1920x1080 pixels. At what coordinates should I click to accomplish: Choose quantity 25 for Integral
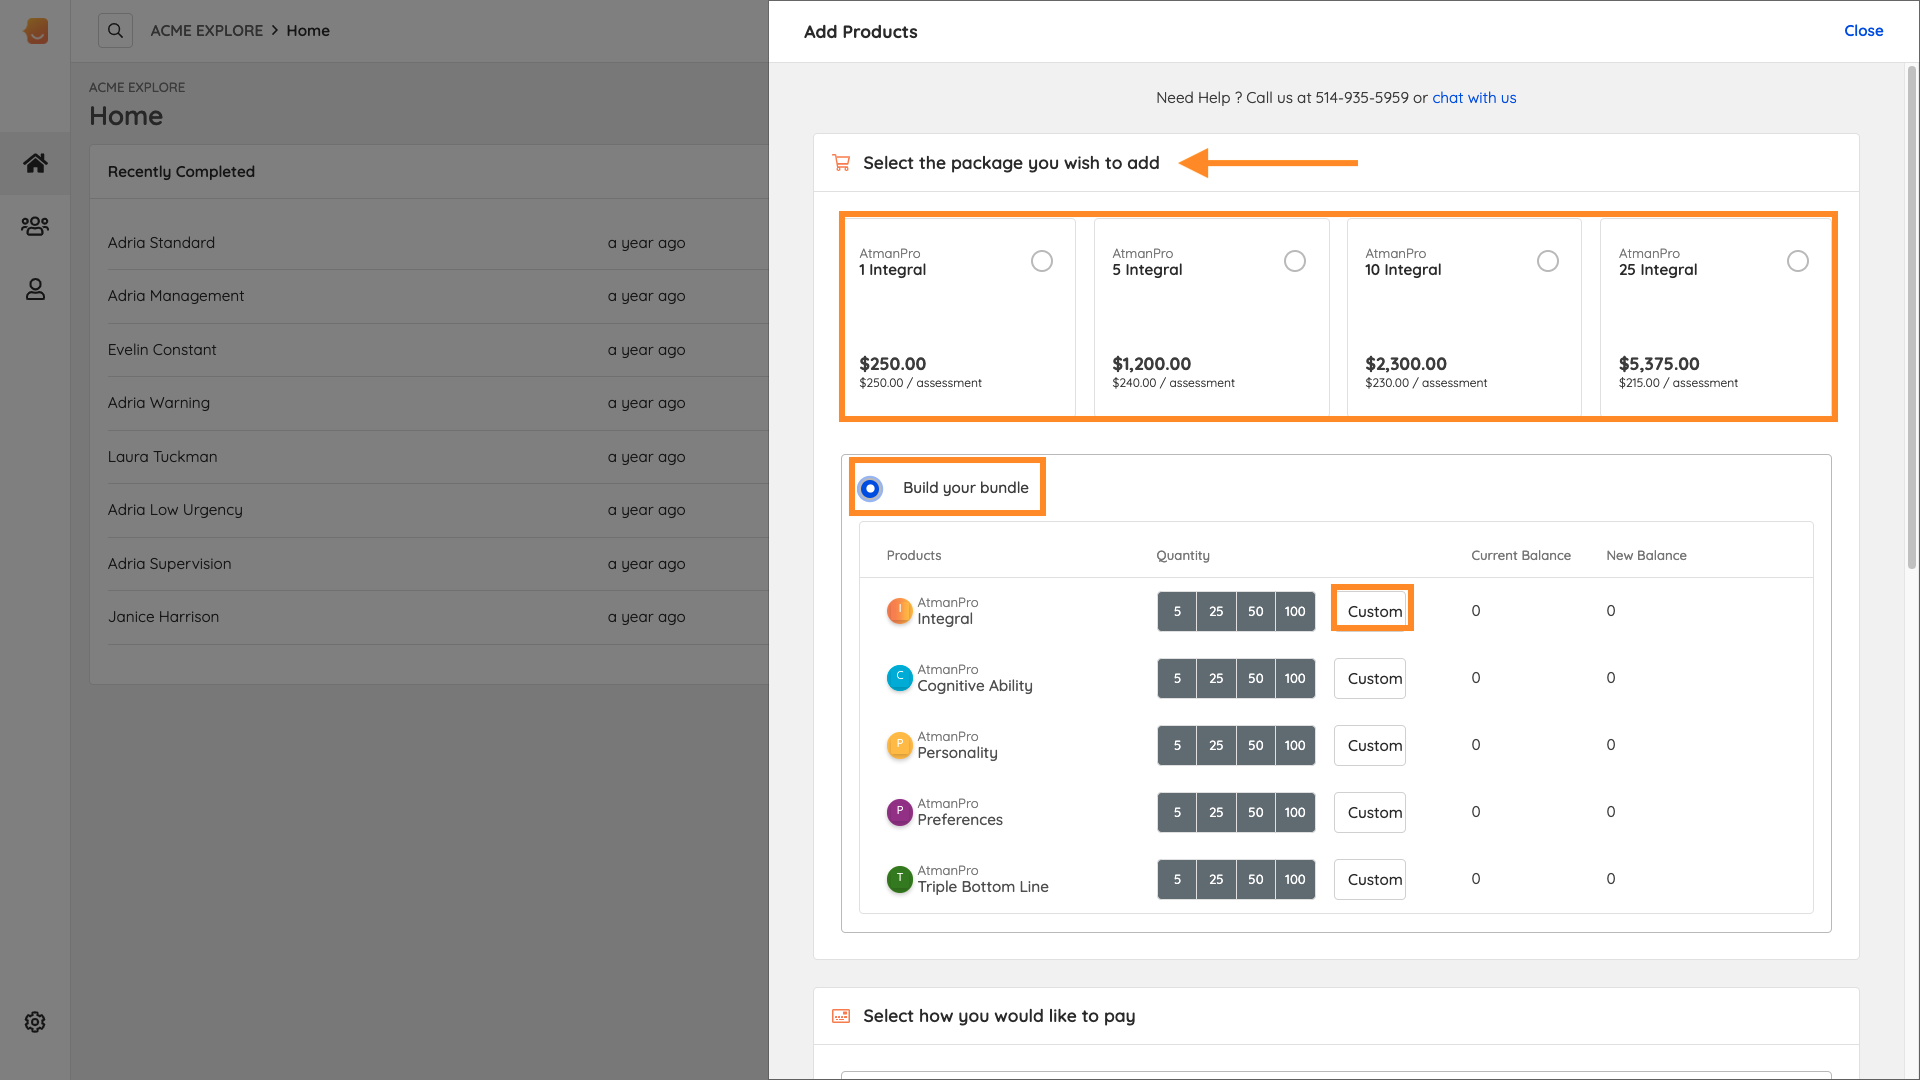(1216, 611)
